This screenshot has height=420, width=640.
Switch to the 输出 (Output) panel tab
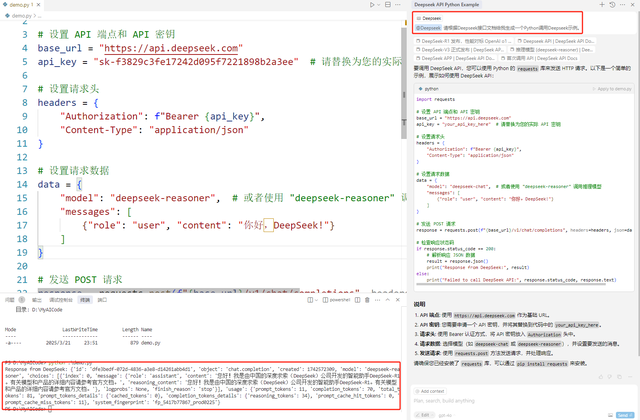point(37,300)
